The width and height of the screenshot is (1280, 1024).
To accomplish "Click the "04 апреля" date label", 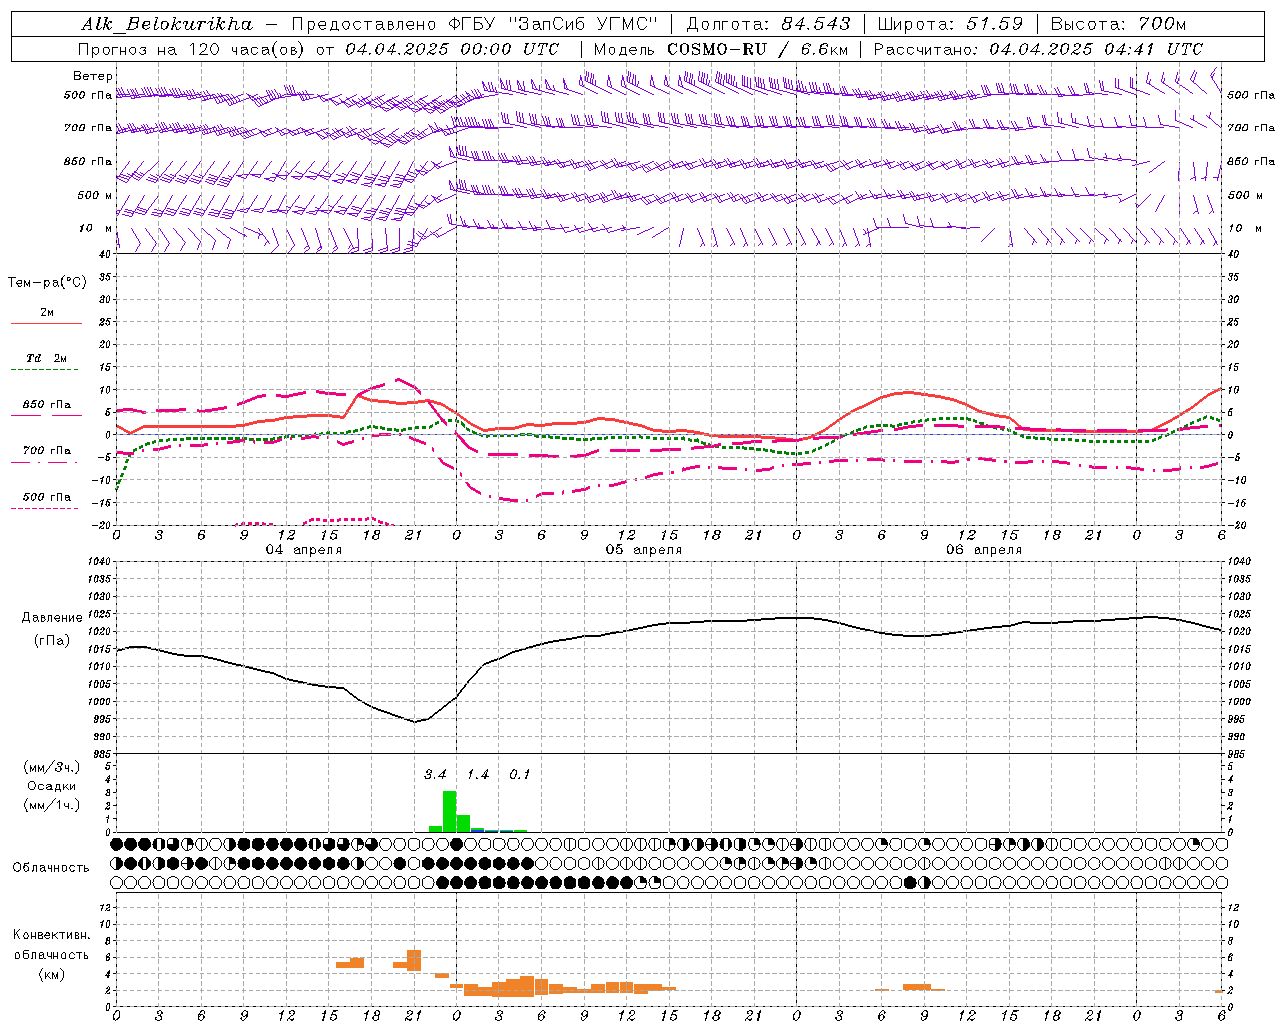I will [x=303, y=550].
